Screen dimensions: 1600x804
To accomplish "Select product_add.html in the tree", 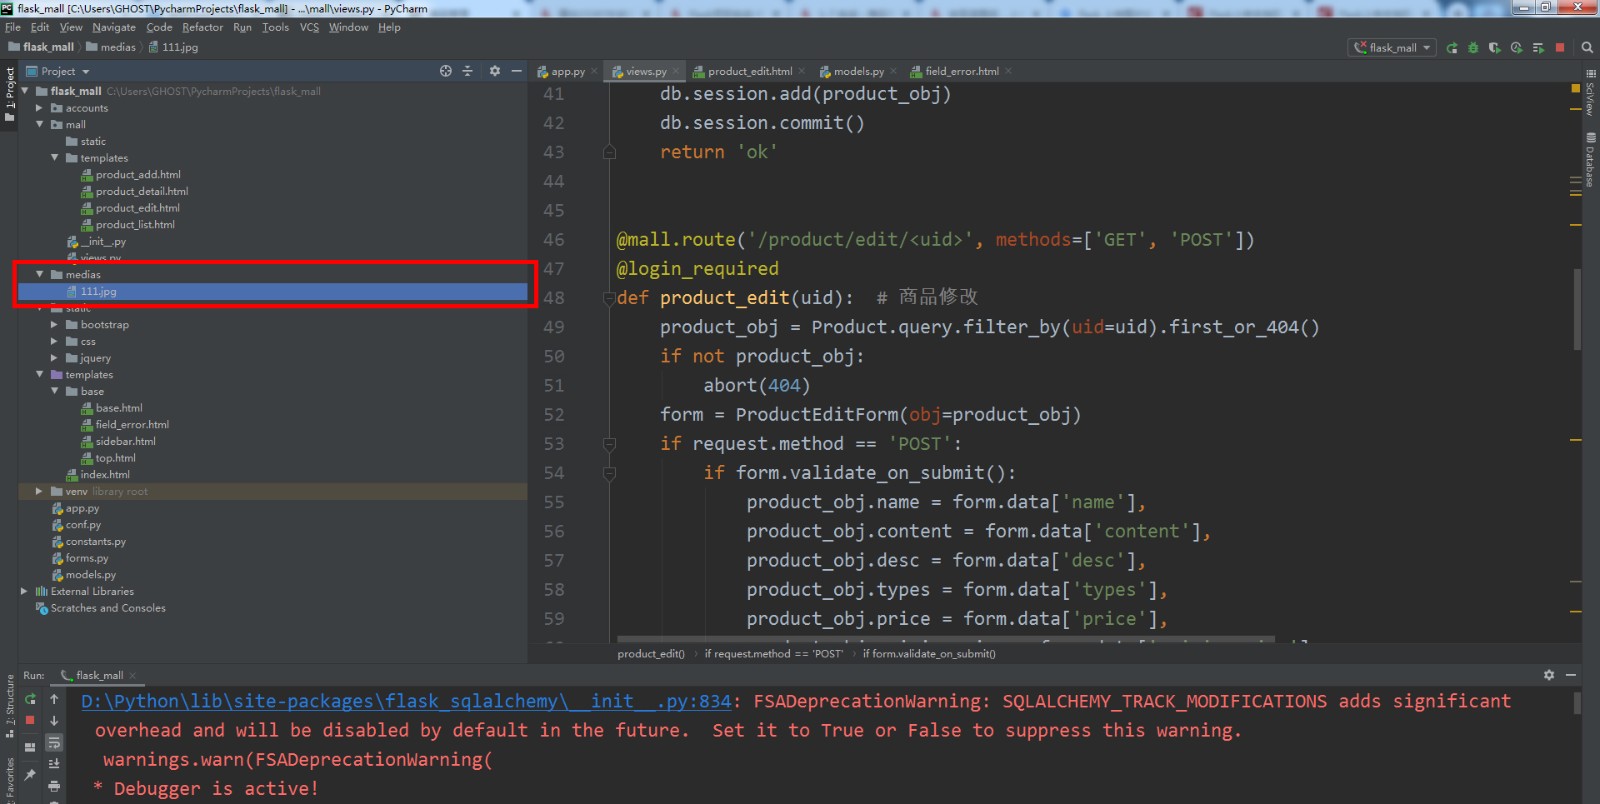I will coord(138,174).
